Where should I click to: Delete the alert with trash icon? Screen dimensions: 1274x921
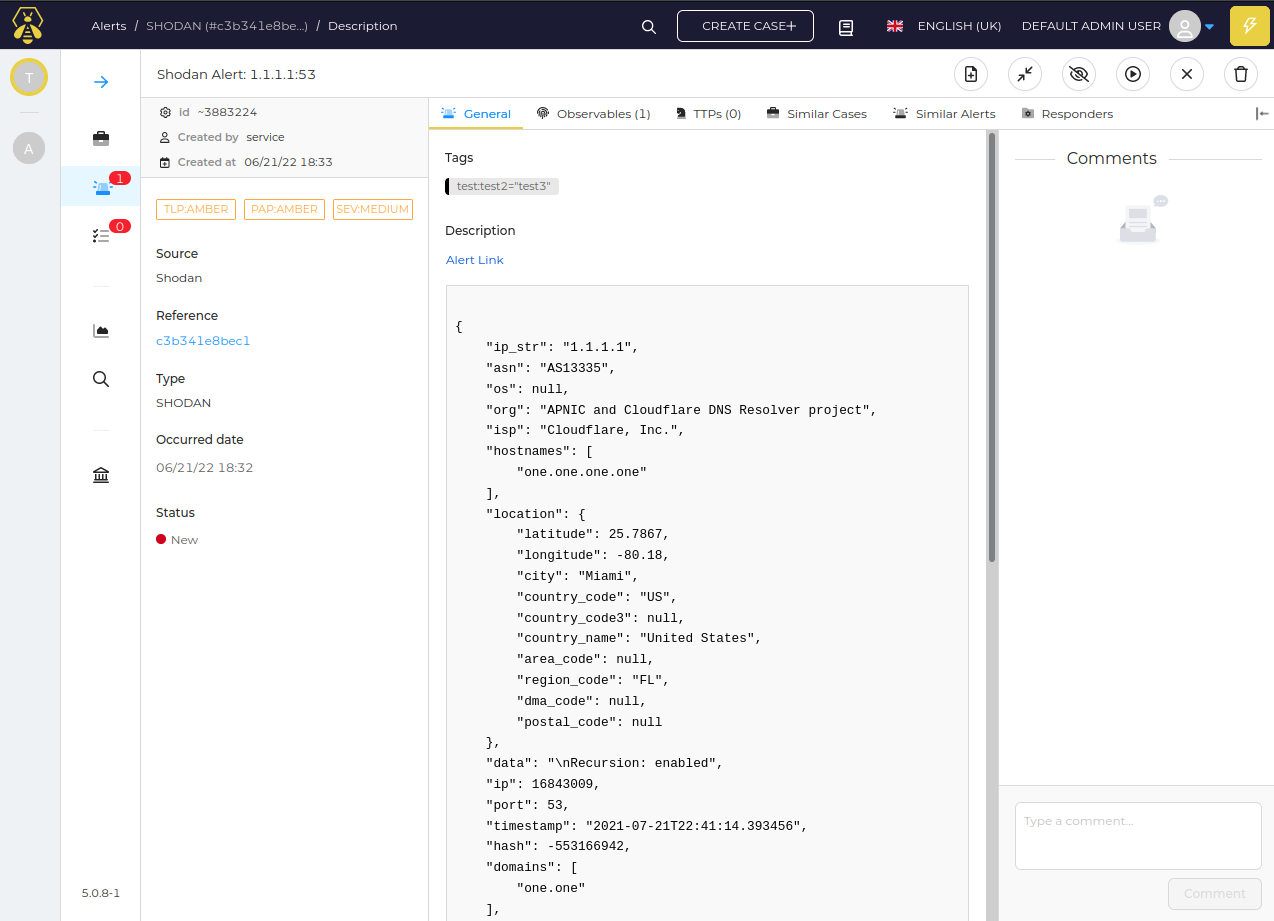point(1241,74)
